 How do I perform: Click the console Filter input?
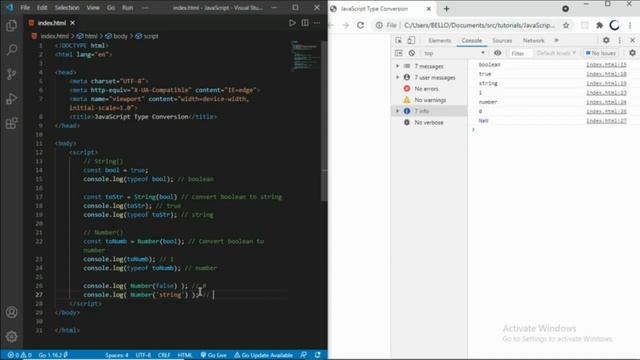pyautogui.click(x=520, y=53)
